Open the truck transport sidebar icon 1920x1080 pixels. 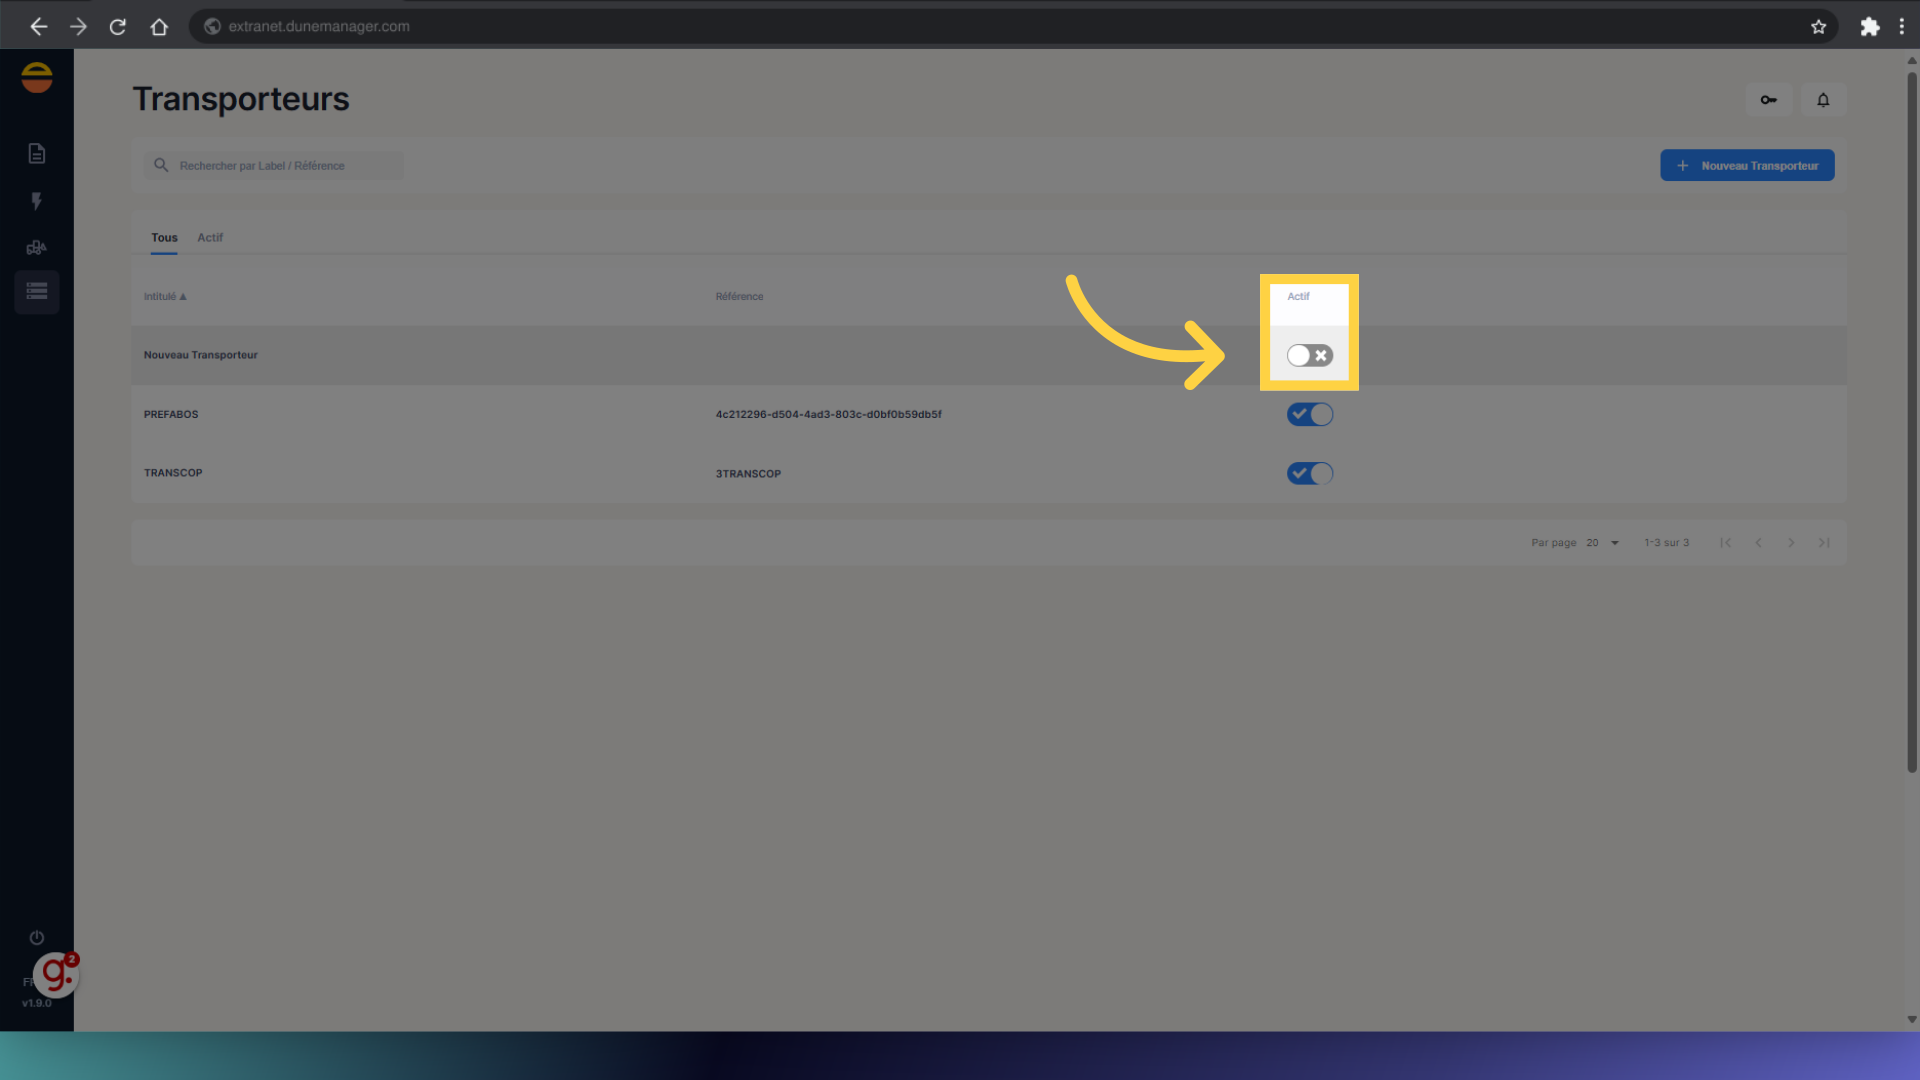[x=37, y=247]
